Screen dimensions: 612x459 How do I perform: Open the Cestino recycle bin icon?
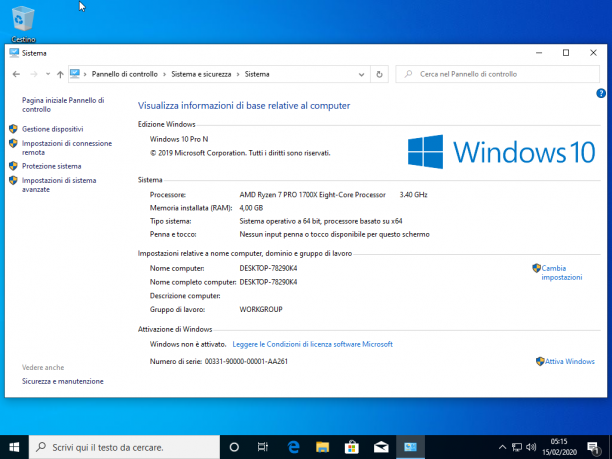[23, 24]
